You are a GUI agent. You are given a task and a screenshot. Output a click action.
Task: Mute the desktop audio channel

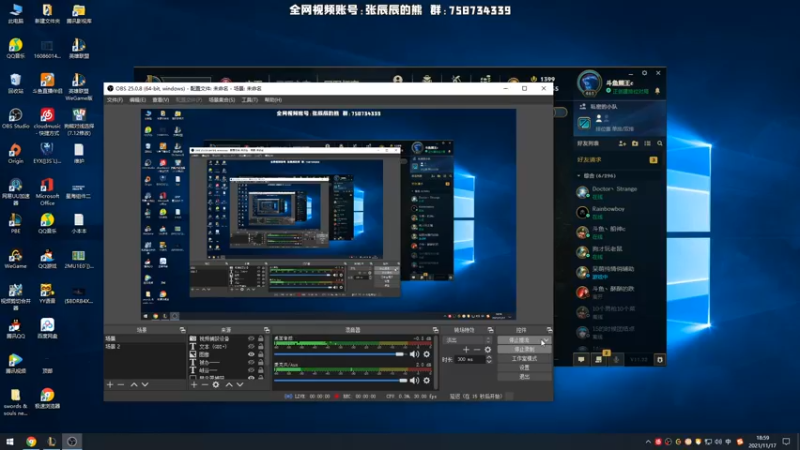(414, 354)
